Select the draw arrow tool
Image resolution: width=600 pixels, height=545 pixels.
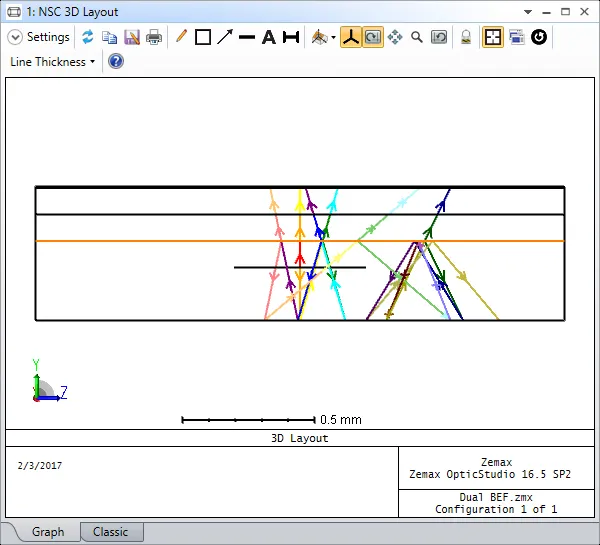pyautogui.click(x=225, y=37)
